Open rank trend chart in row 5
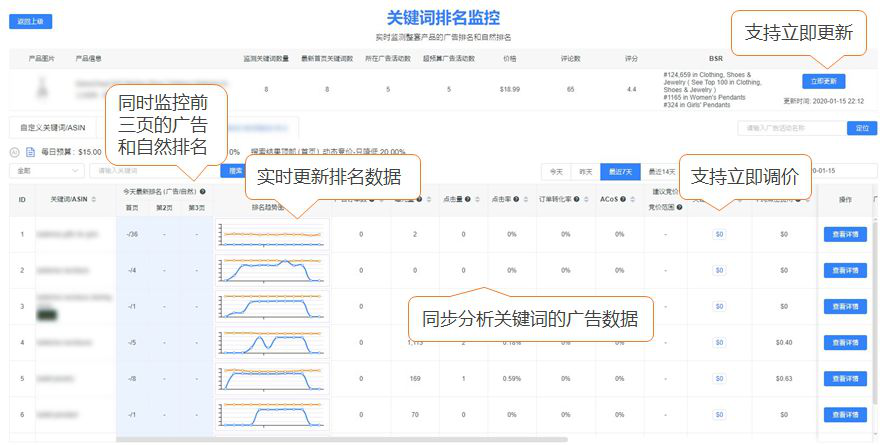 (272, 379)
